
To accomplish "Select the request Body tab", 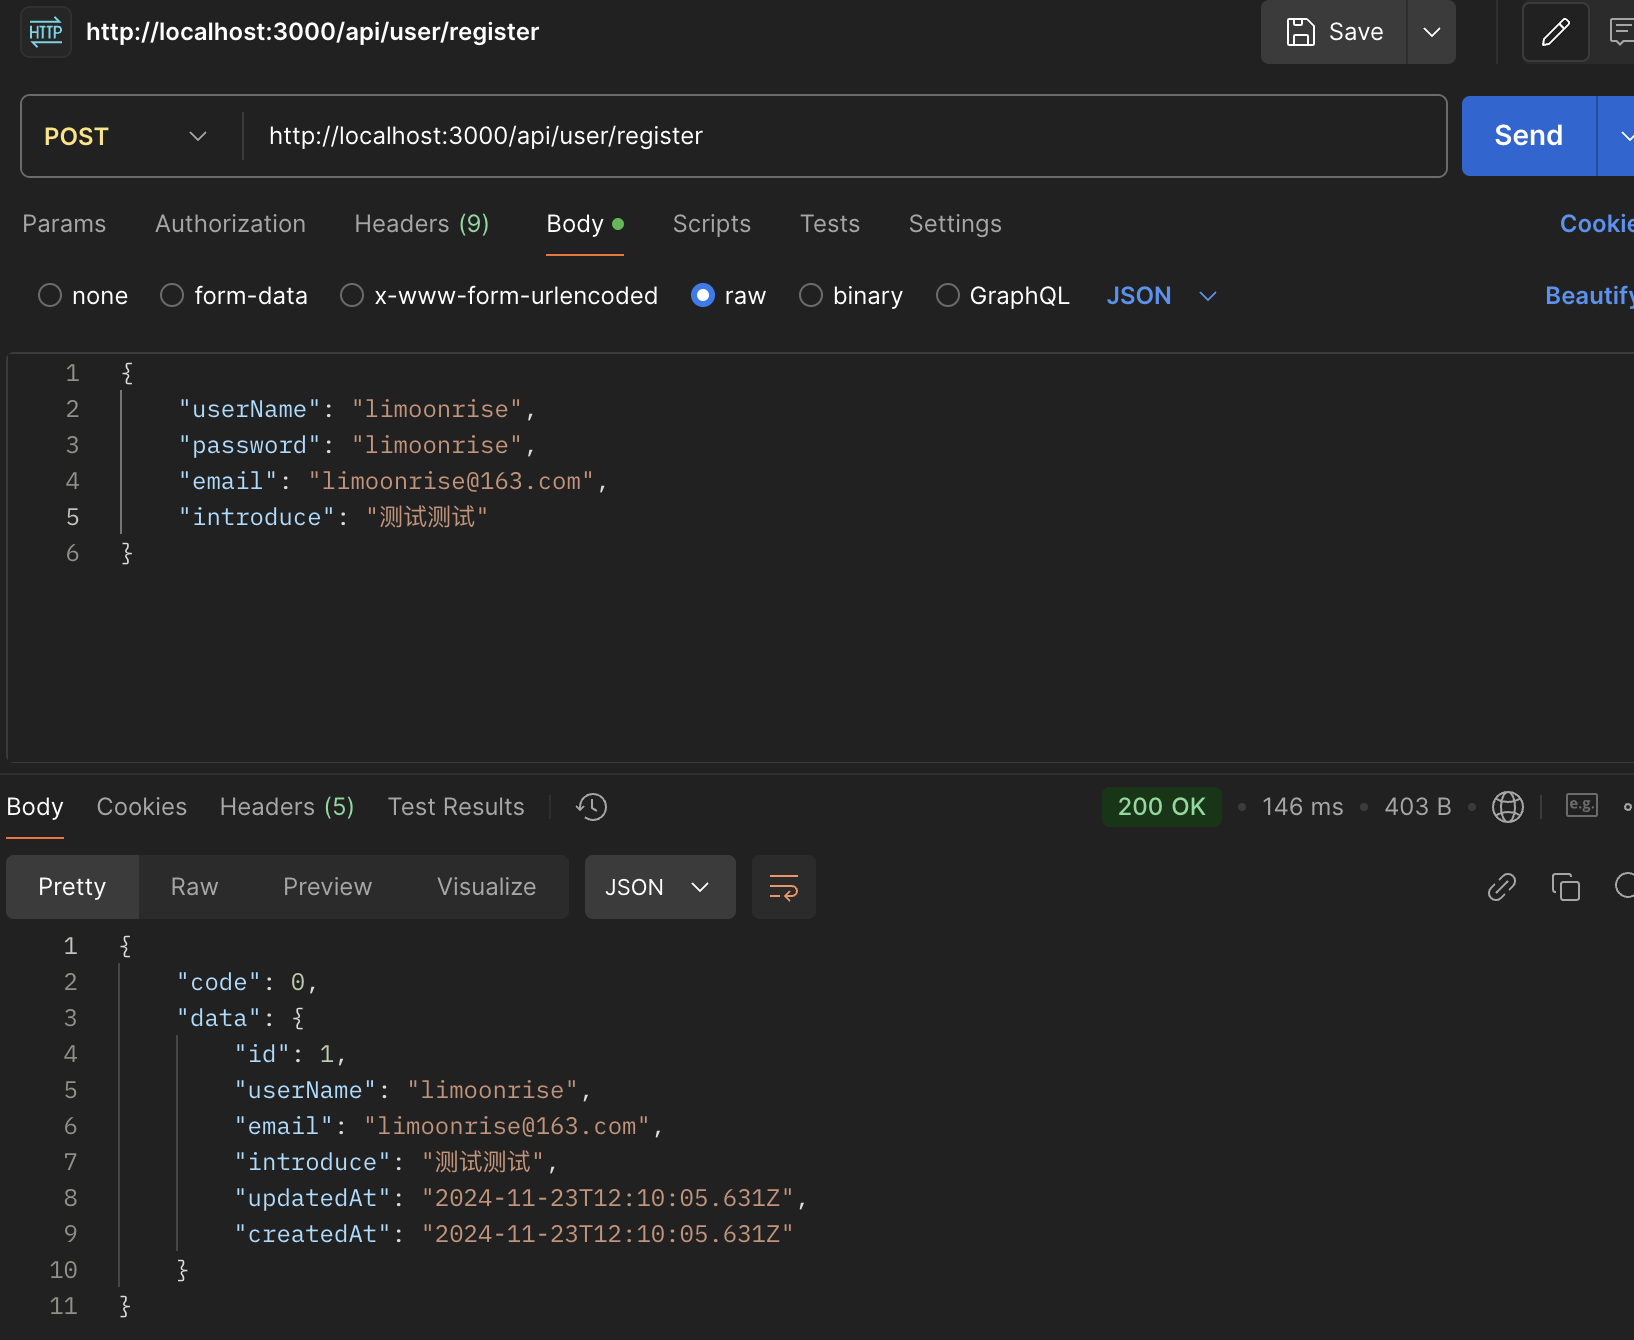I will [x=585, y=224].
